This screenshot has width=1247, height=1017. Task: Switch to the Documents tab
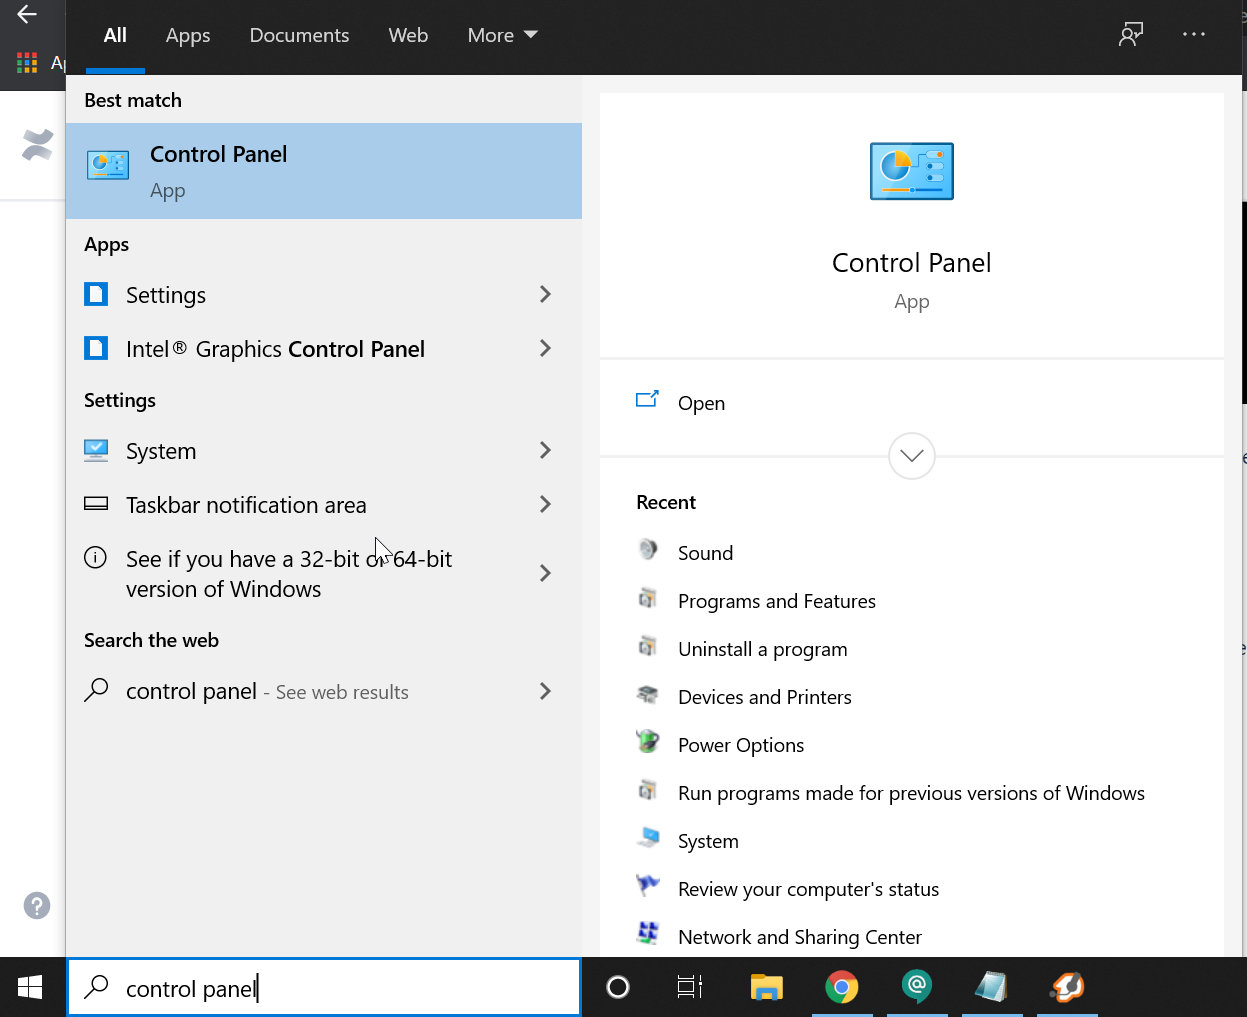[299, 35]
